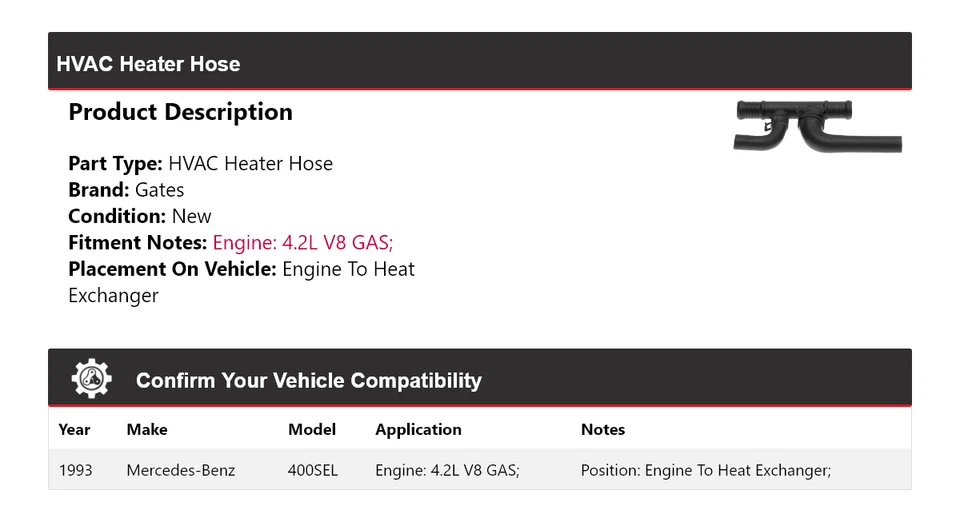The image size is (960, 522).
Task: Click the gear compatibility icon
Action: point(92,379)
